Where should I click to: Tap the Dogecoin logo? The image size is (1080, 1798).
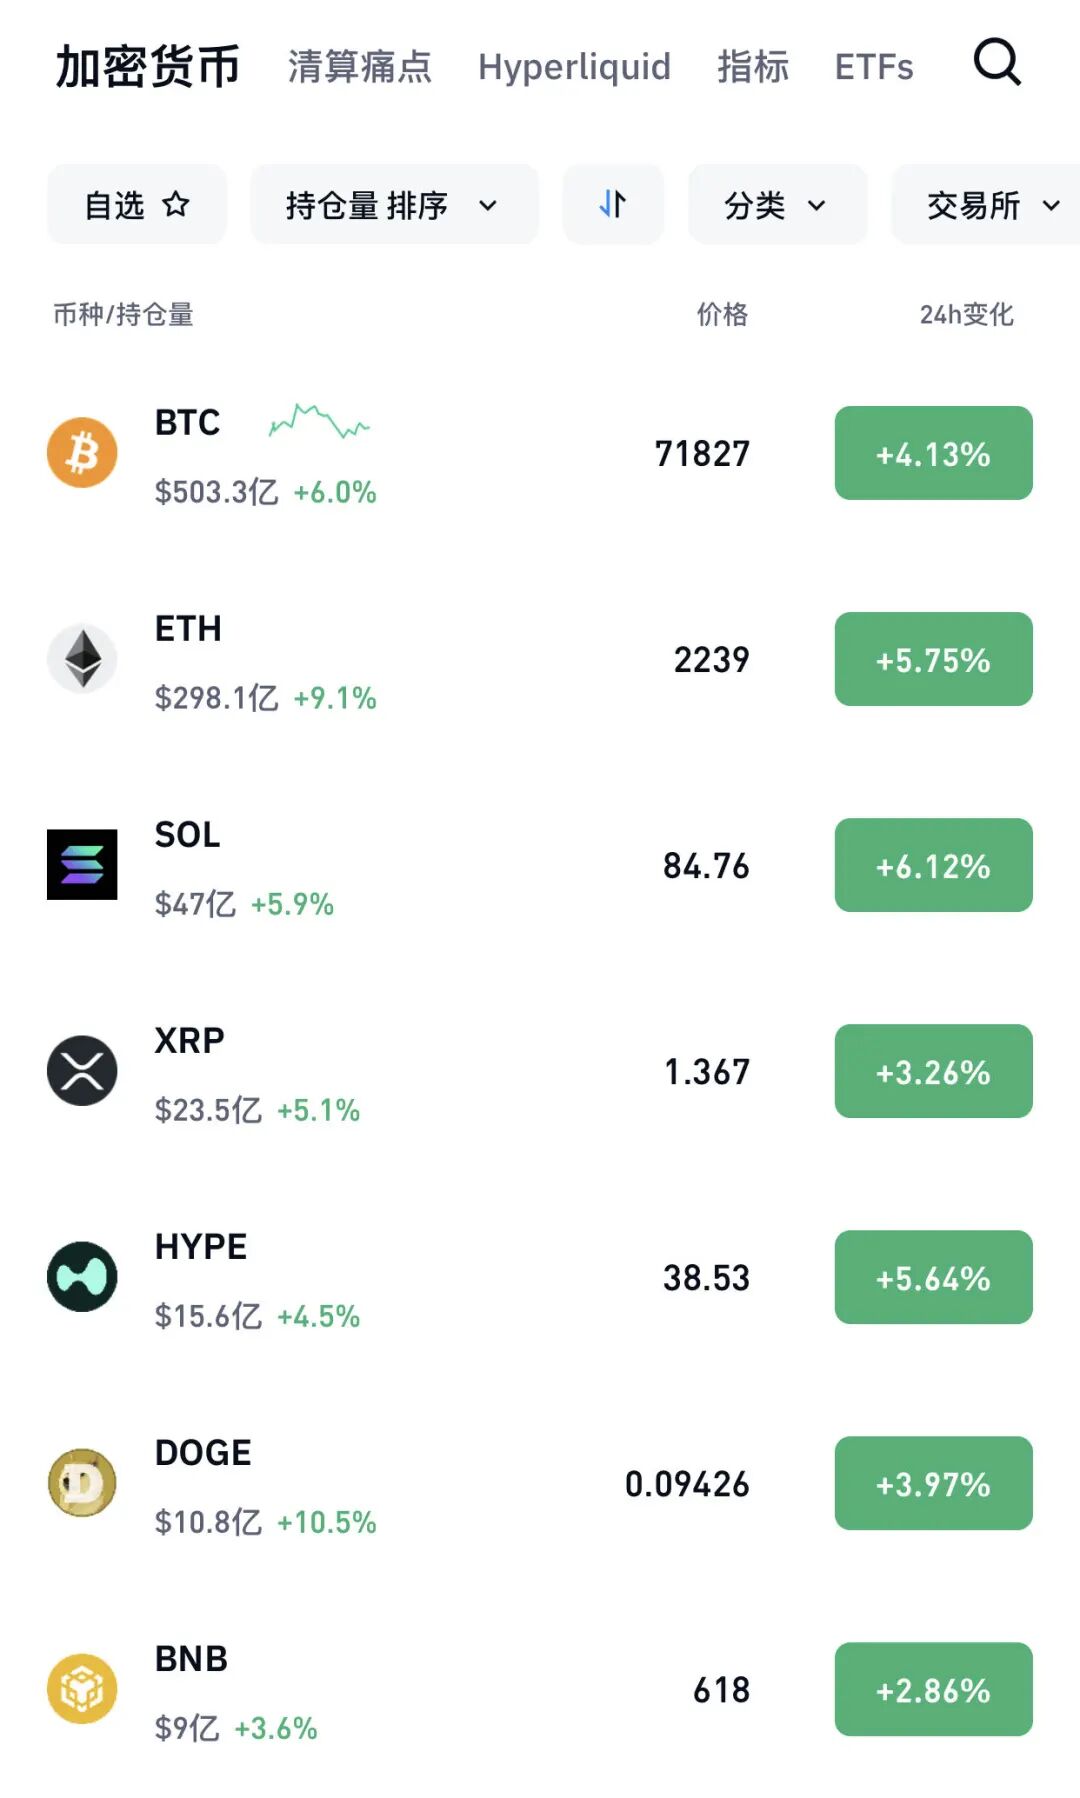(82, 1483)
